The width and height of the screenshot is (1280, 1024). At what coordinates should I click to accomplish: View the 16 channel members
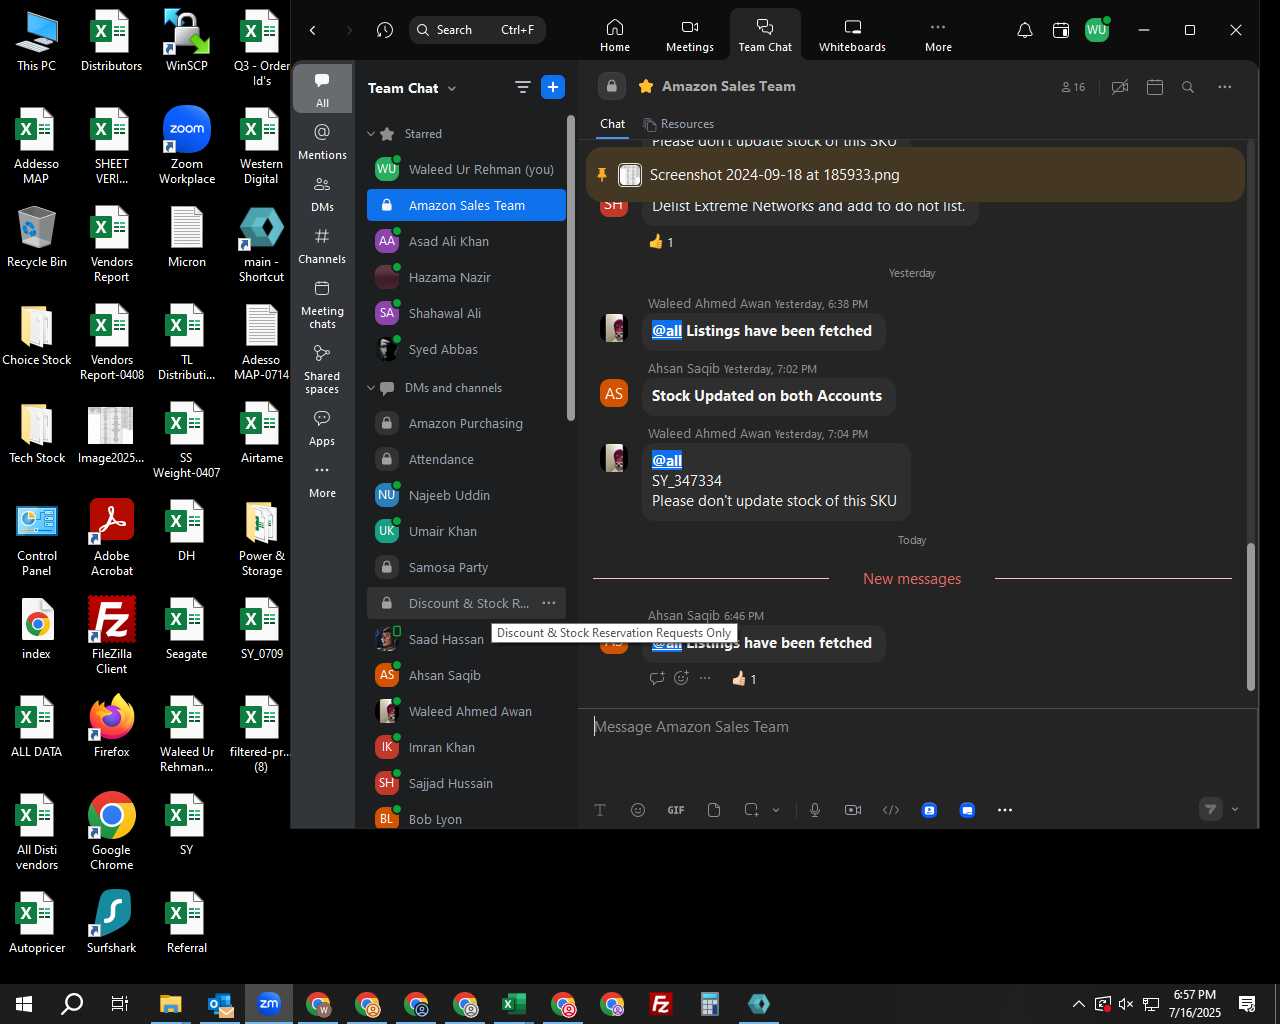1073,87
